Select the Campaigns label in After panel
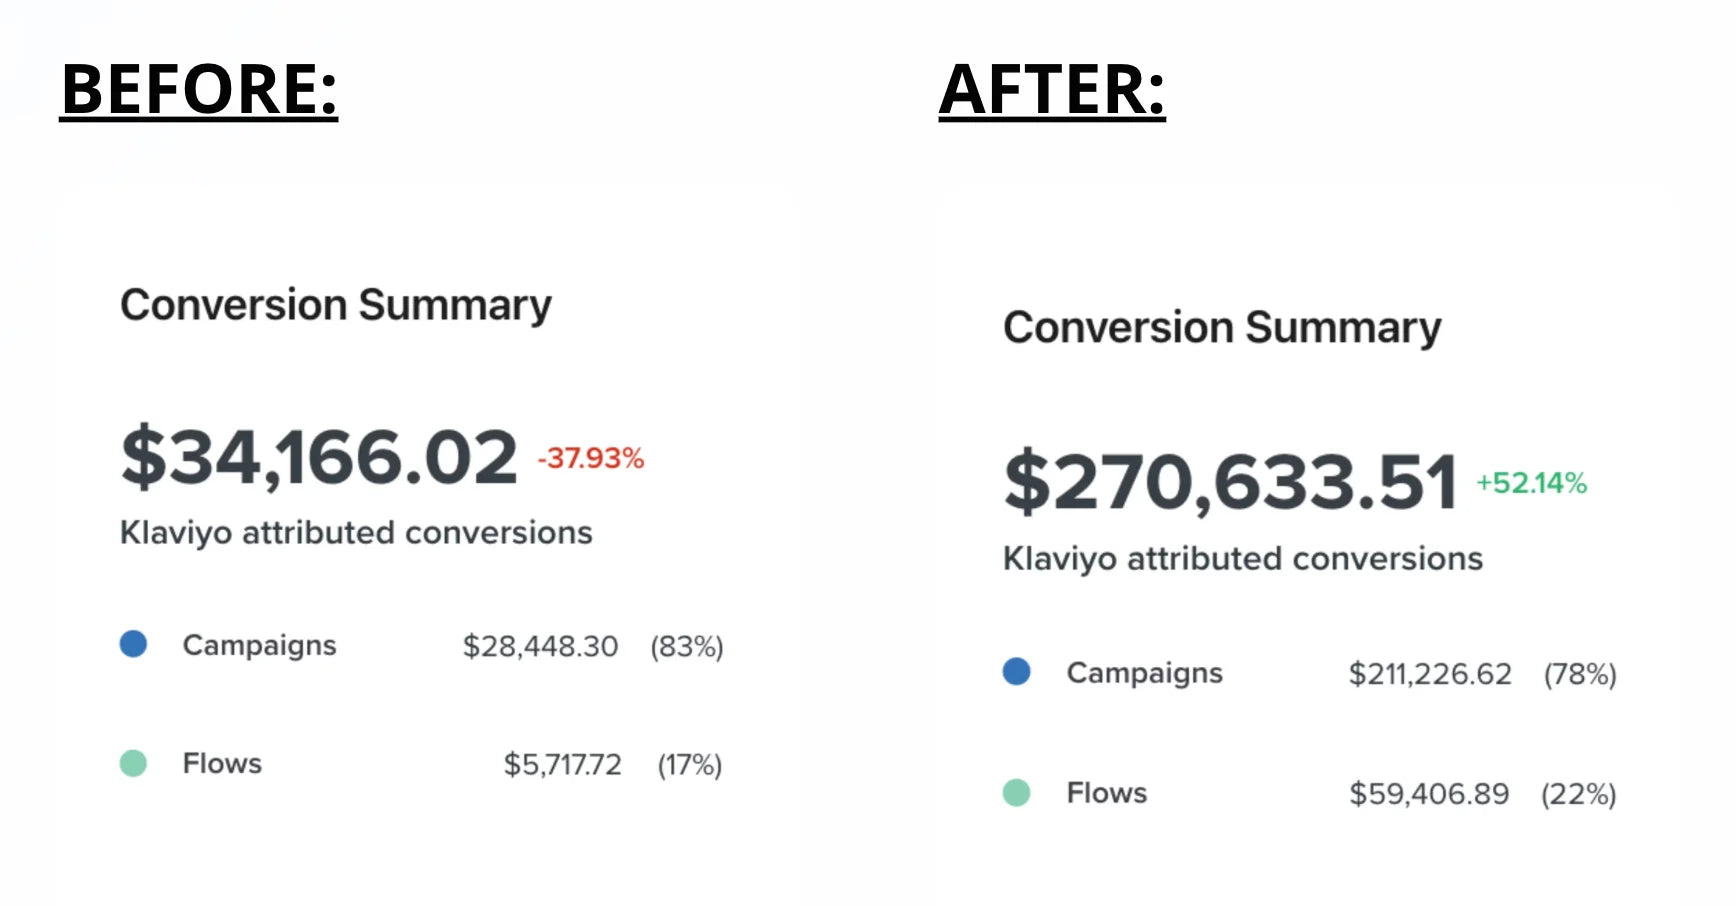This screenshot has width=1736, height=906. (x=1144, y=674)
